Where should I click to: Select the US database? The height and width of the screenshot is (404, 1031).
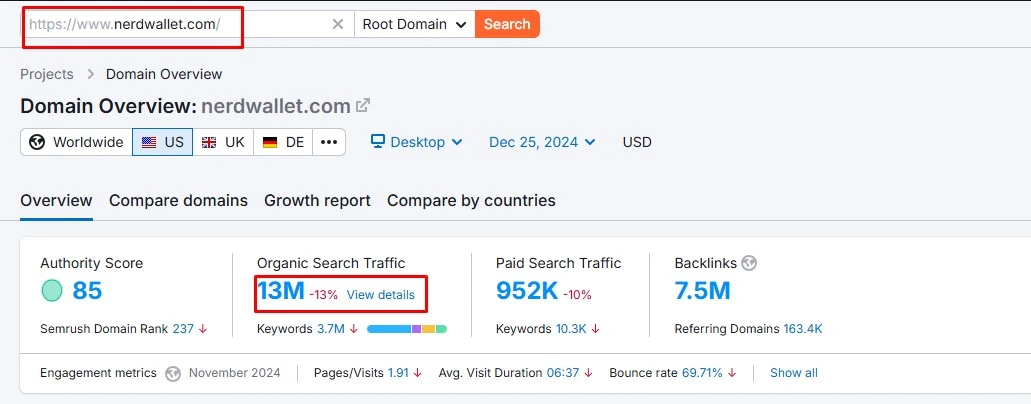[162, 142]
